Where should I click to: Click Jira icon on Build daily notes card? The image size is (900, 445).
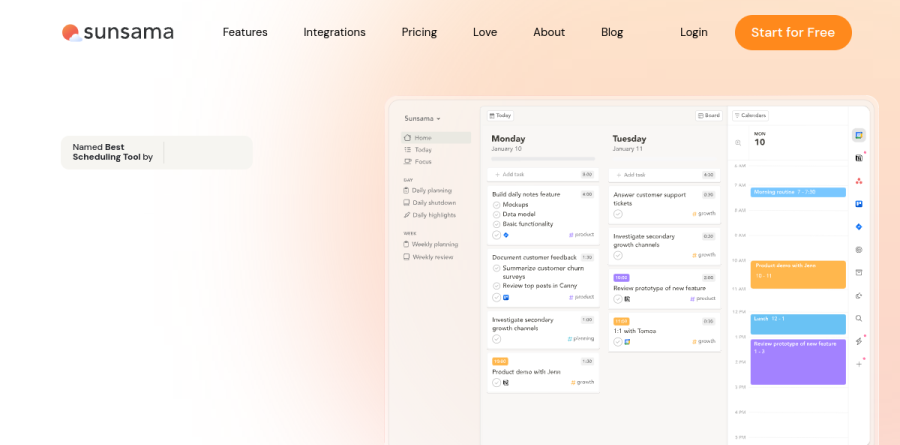coord(506,235)
